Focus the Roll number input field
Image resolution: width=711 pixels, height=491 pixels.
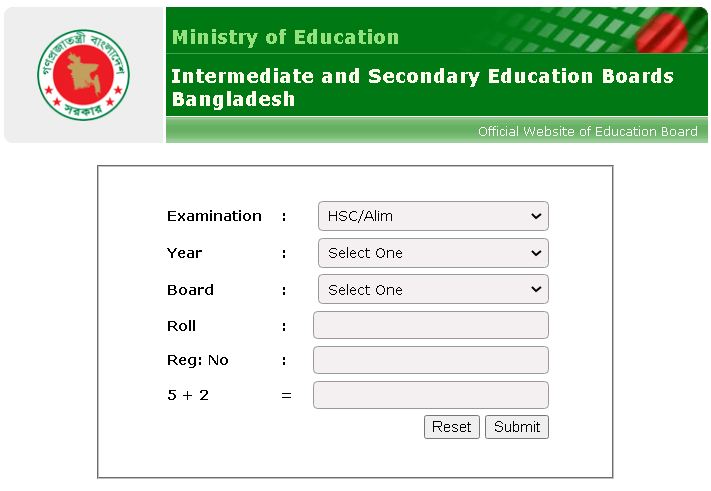pyautogui.click(x=430, y=325)
